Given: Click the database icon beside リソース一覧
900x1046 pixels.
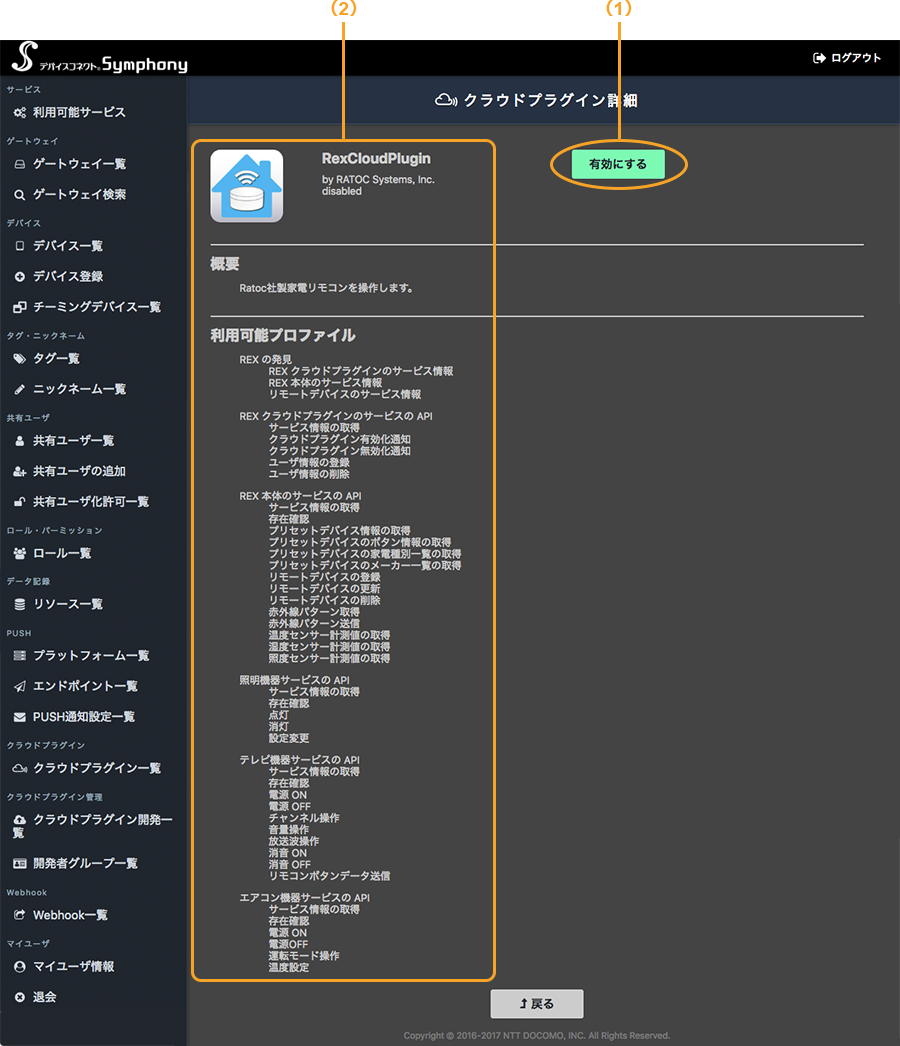Looking at the screenshot, I should [x=20, y=604].
